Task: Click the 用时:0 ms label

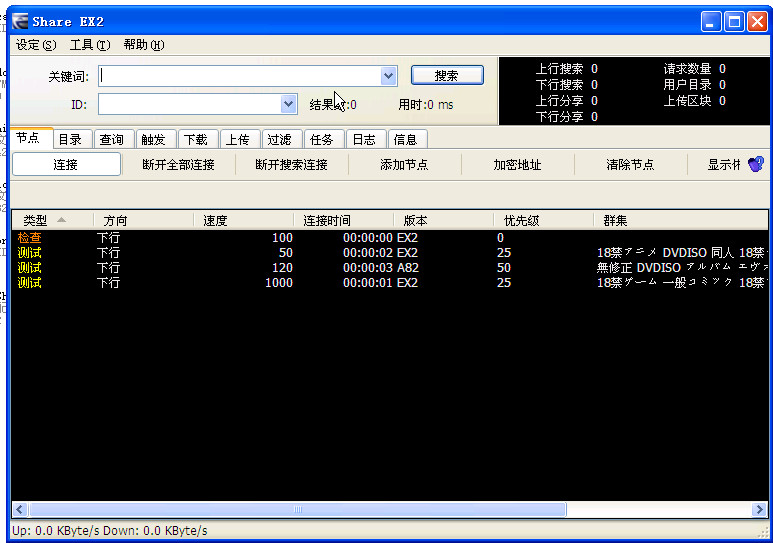Action: pyautogui.click(x=426, y=105)
